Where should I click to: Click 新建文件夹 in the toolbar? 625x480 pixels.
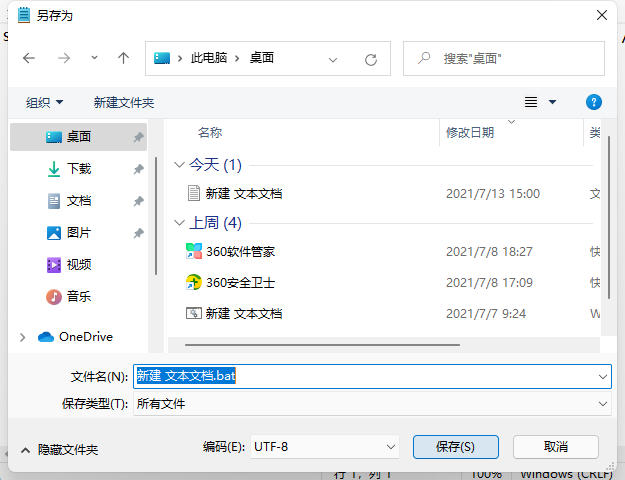[123, 102]
